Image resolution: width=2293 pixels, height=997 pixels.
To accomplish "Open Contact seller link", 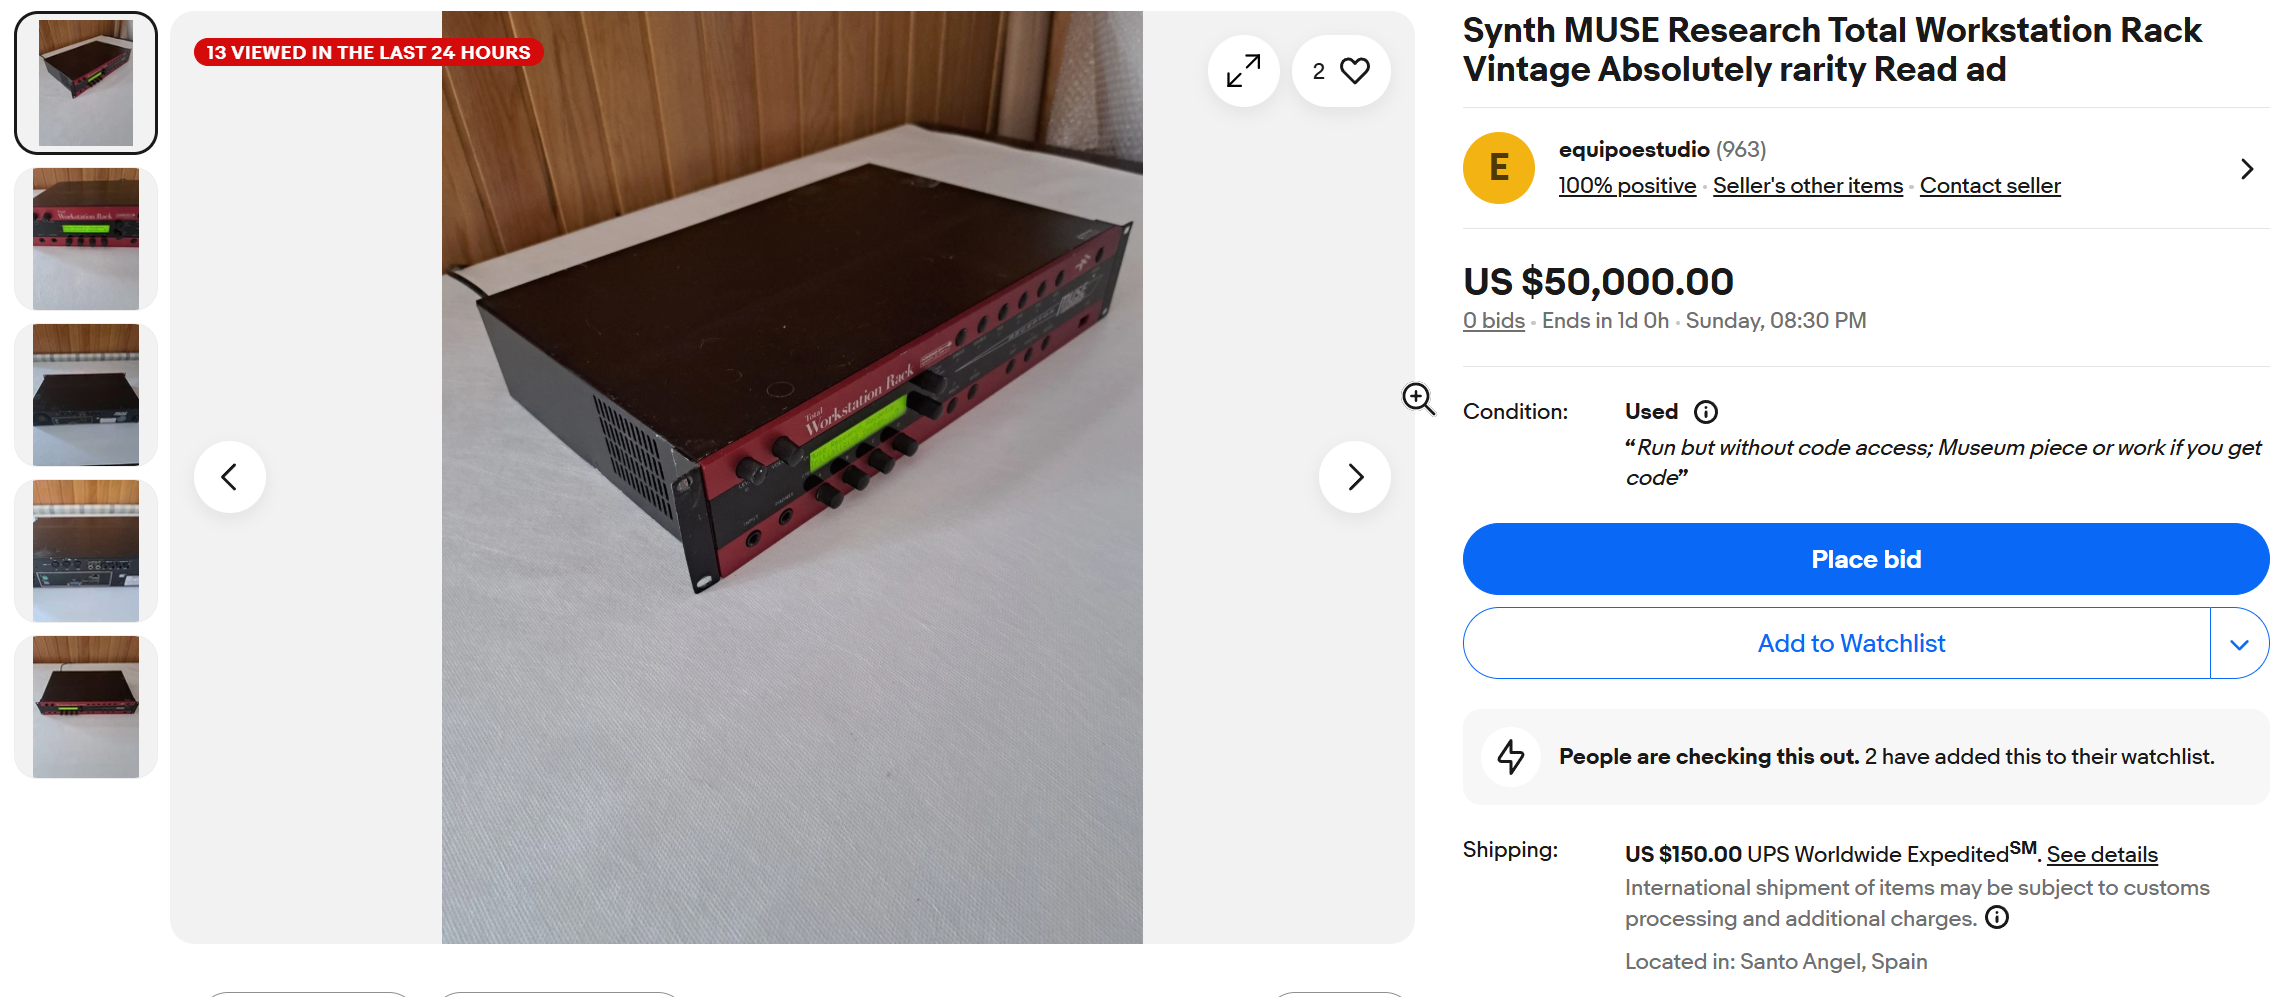I will pos(1989,186).
